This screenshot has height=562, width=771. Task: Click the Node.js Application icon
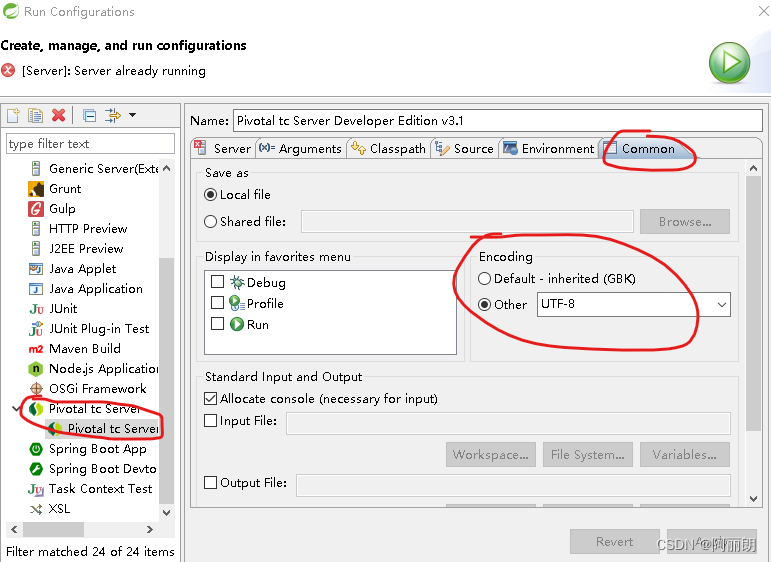(x=36, y=369)
